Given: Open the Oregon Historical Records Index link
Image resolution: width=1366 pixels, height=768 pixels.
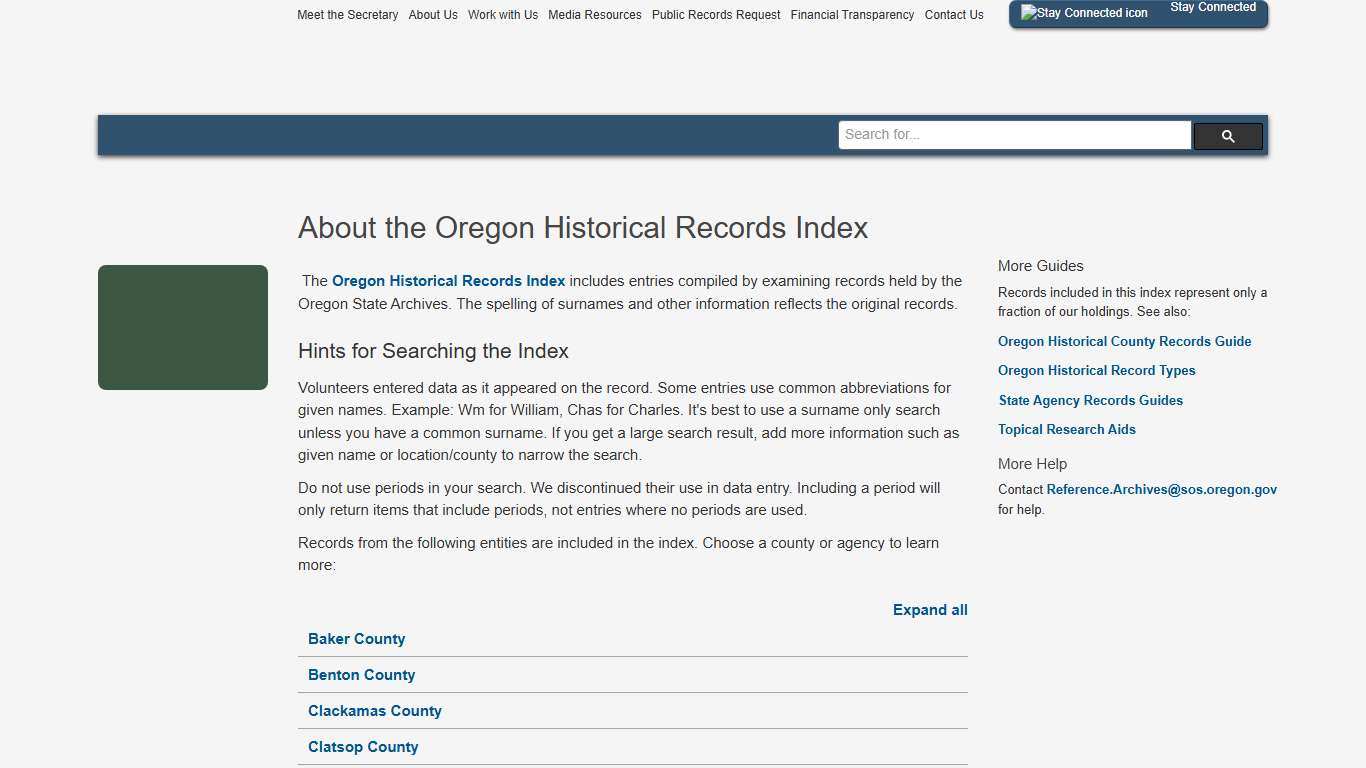Looking at the screenshot, I should click(448, 281).
